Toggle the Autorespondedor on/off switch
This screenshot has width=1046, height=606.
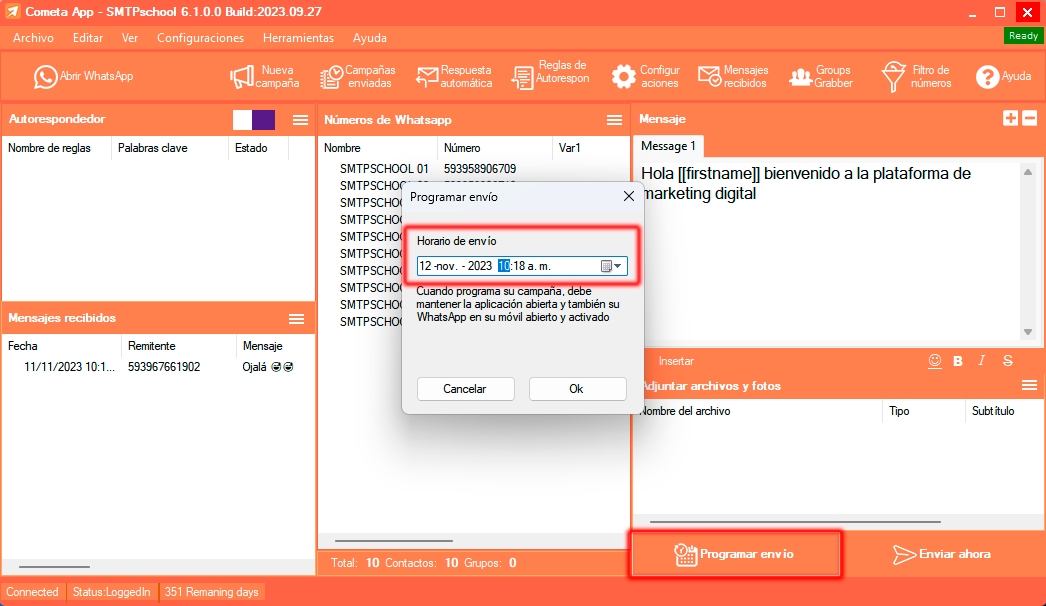(253, 119)
